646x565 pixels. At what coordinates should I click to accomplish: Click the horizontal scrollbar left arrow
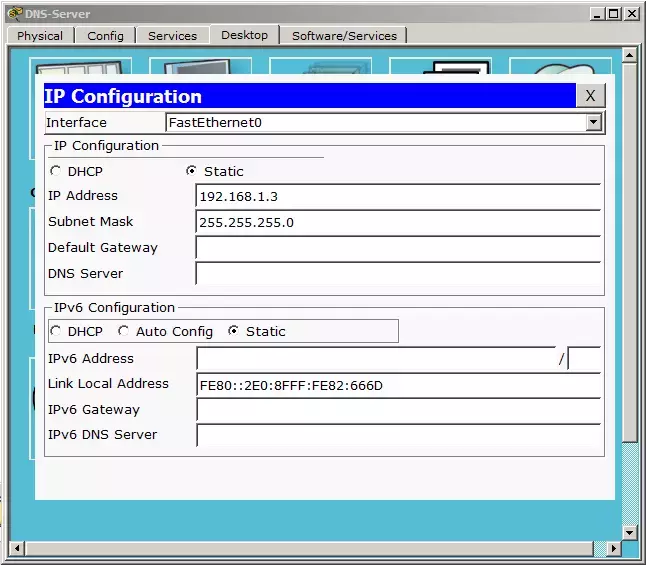click(x=17, y=548)
